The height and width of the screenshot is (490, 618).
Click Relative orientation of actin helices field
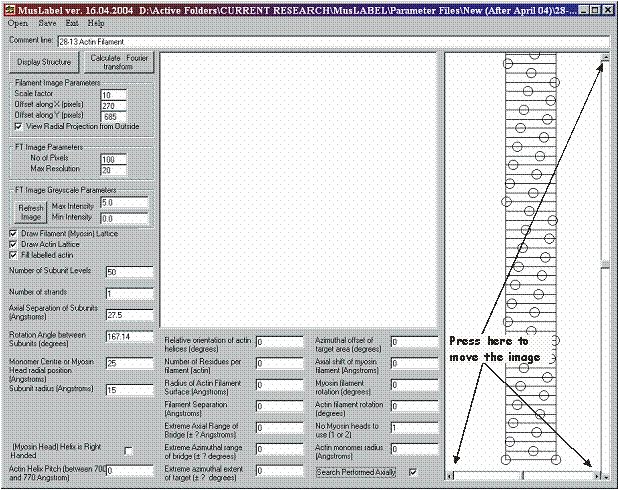279,342
